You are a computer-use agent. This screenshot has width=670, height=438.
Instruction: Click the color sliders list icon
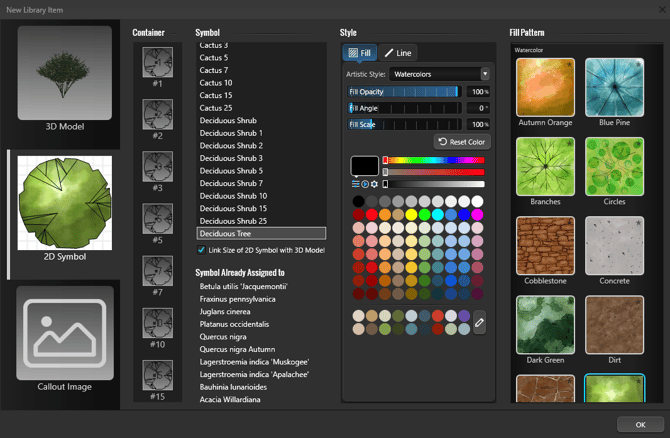click(x=356, y=184)
